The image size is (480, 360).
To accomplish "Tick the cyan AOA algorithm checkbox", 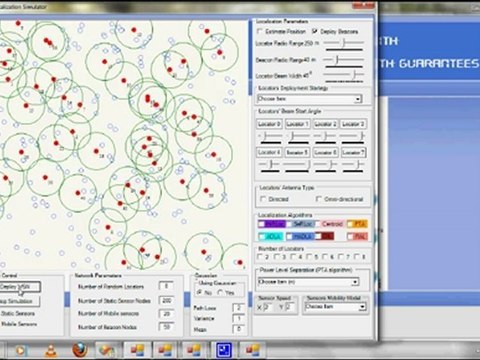I will (262, 237).
